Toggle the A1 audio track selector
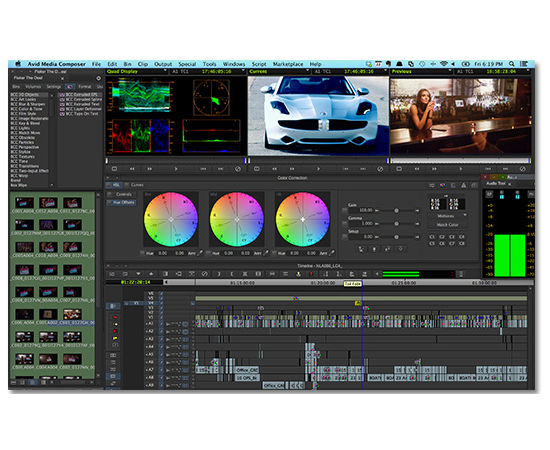 tap(150, 324)
